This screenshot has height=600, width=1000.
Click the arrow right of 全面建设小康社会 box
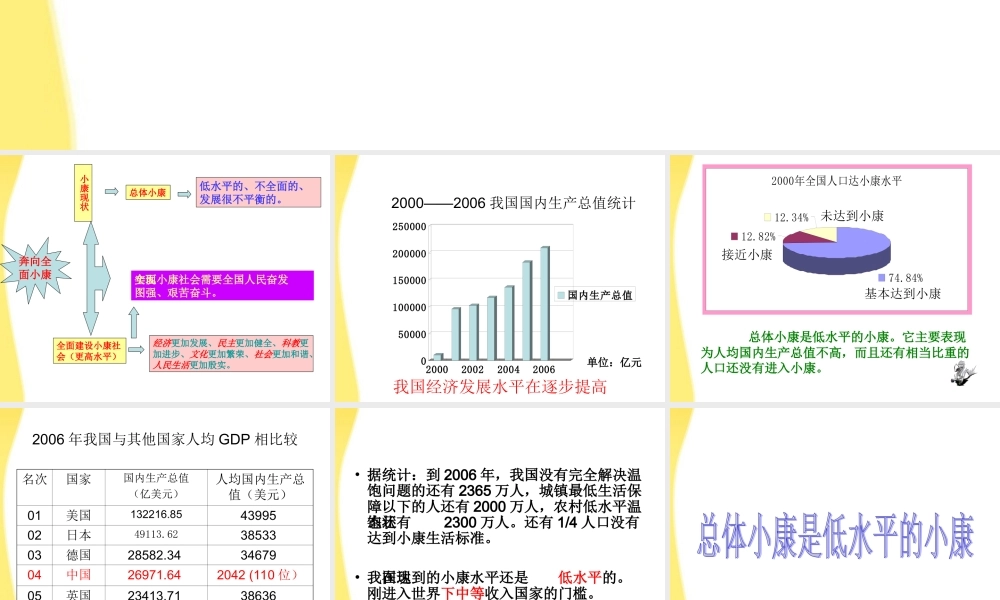pyautogui.click(x=136, y=349)
